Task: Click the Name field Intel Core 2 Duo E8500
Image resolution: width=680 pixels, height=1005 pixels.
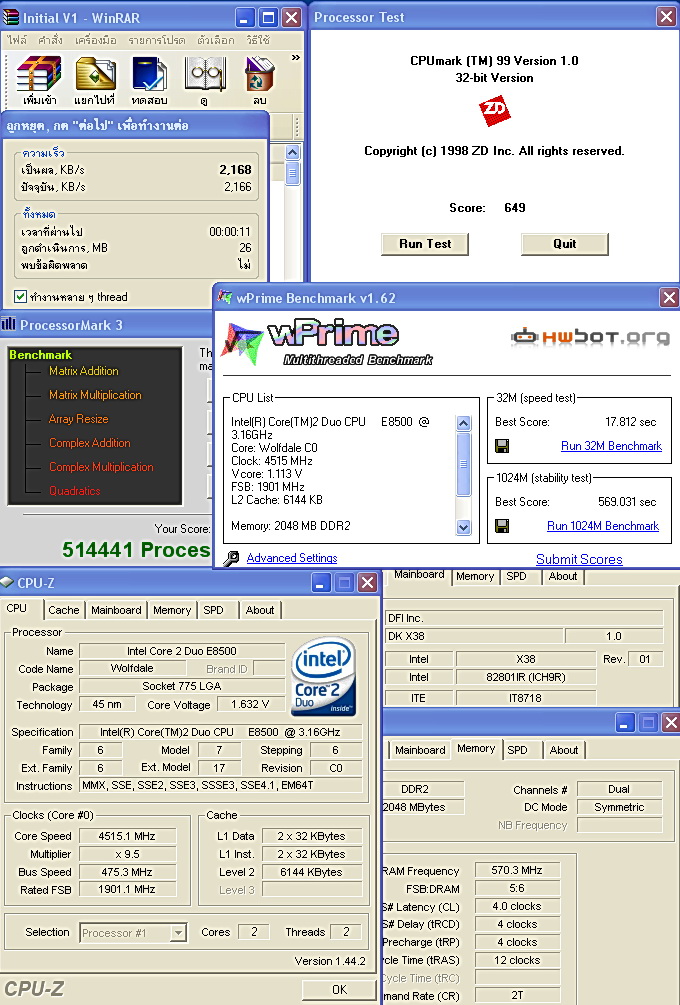Action: coord(181,651)
